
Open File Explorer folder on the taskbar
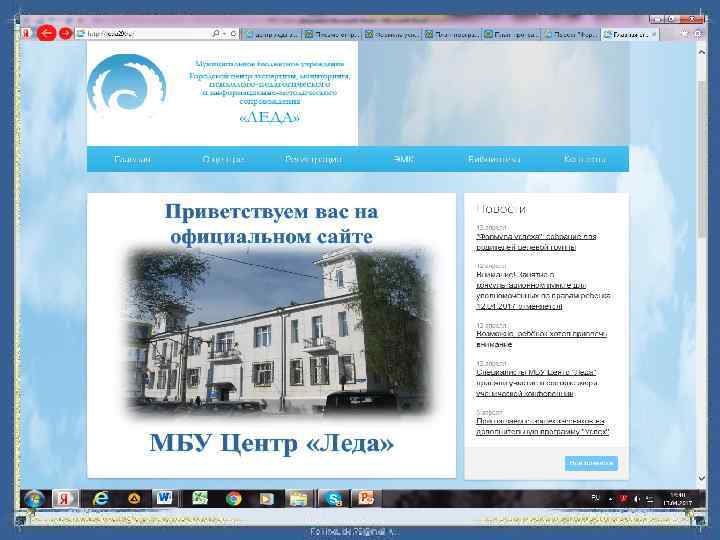click(x=298, y=499)
